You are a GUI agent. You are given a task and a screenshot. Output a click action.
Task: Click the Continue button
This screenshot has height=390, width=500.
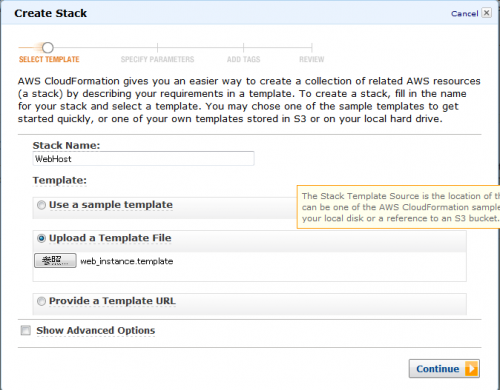coord(444,369)
